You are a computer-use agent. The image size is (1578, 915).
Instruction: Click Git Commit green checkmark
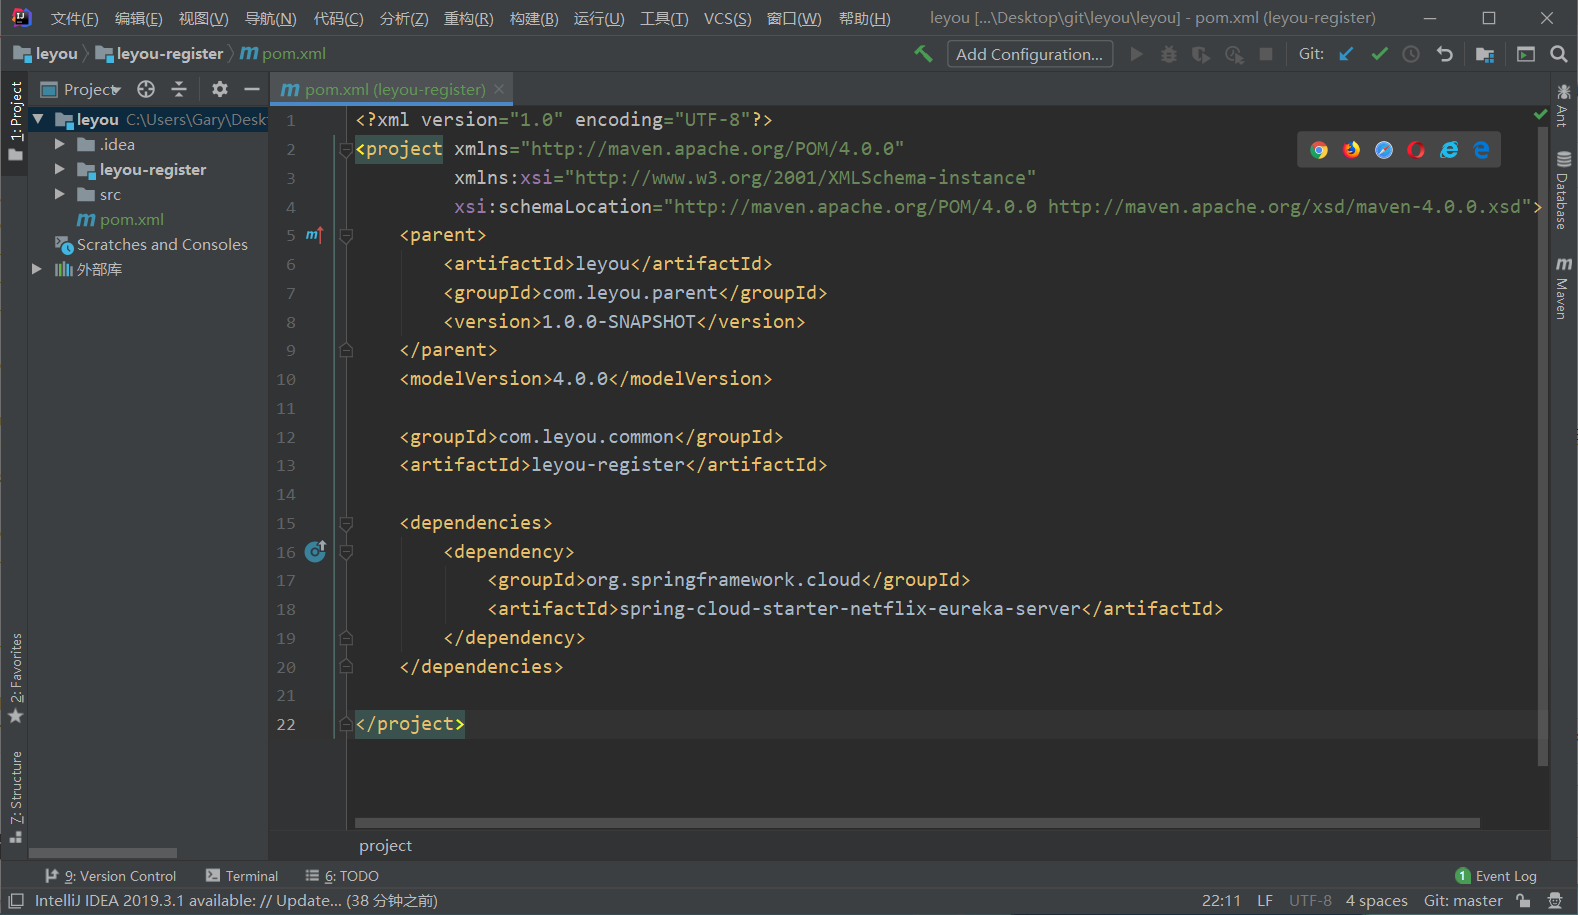pos(1379,54)
